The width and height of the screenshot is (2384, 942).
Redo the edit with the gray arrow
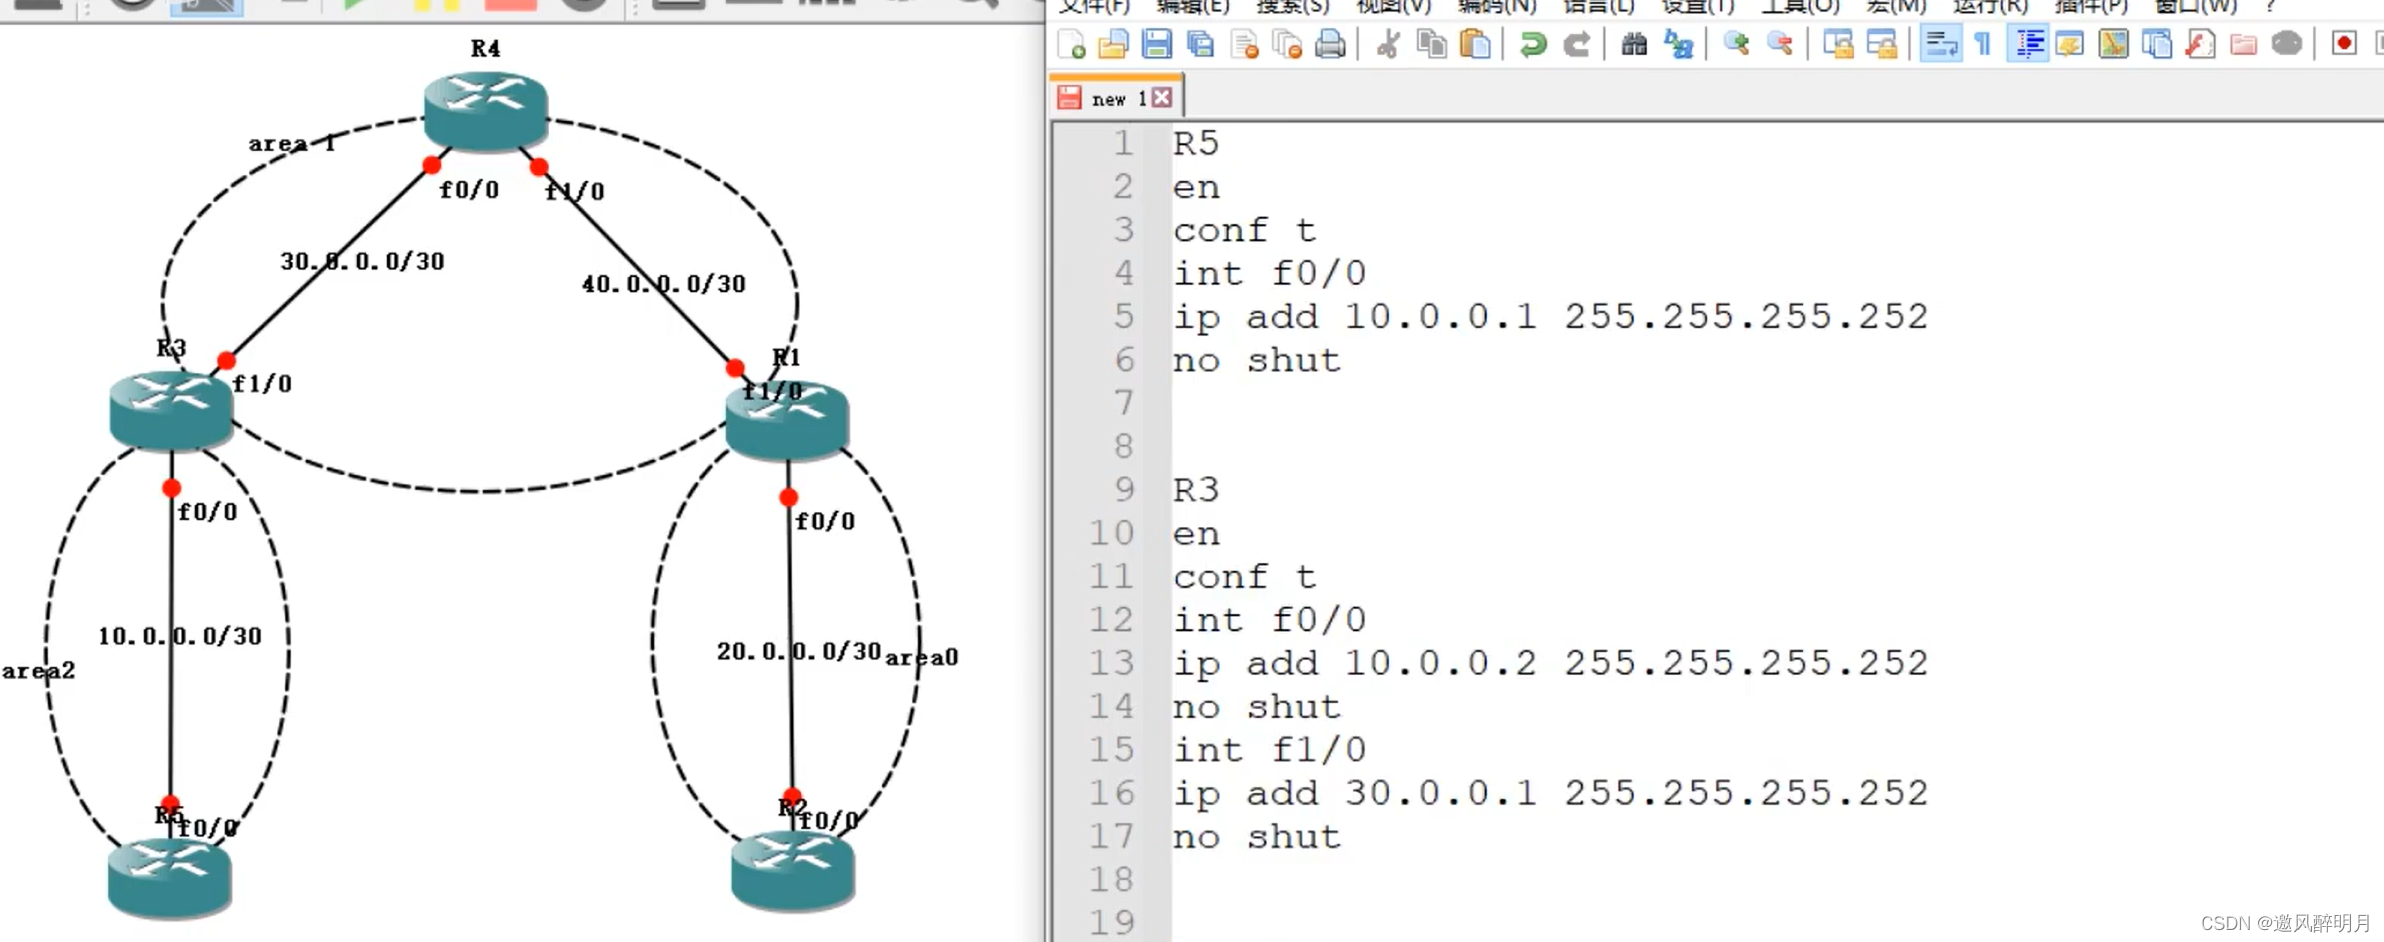1577,44
